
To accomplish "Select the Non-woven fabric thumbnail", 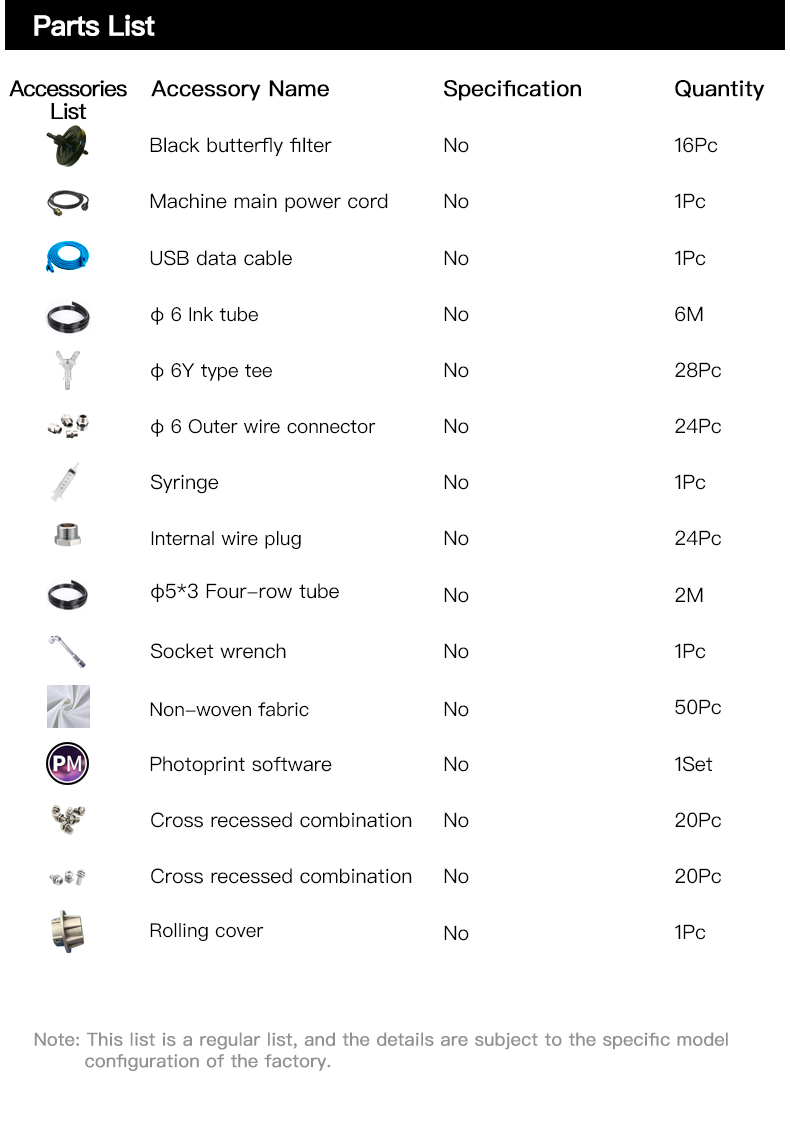I will click(x=68, y=707).
